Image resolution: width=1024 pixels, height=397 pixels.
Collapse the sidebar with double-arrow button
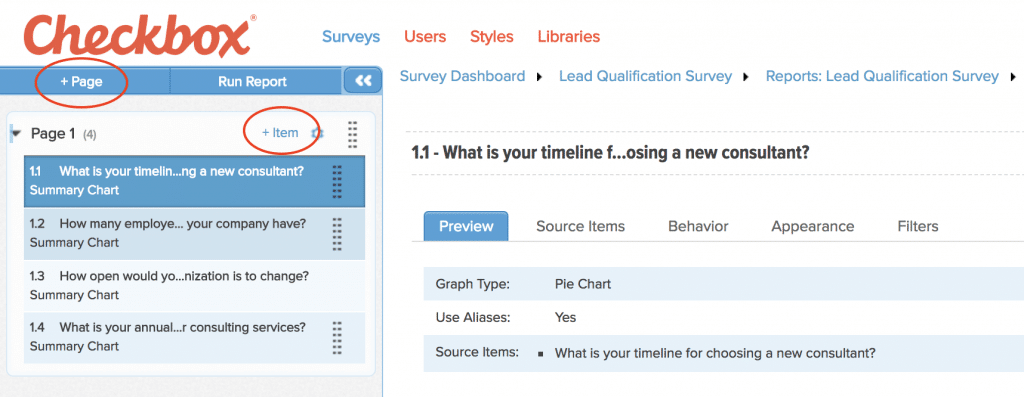(363, 81)
